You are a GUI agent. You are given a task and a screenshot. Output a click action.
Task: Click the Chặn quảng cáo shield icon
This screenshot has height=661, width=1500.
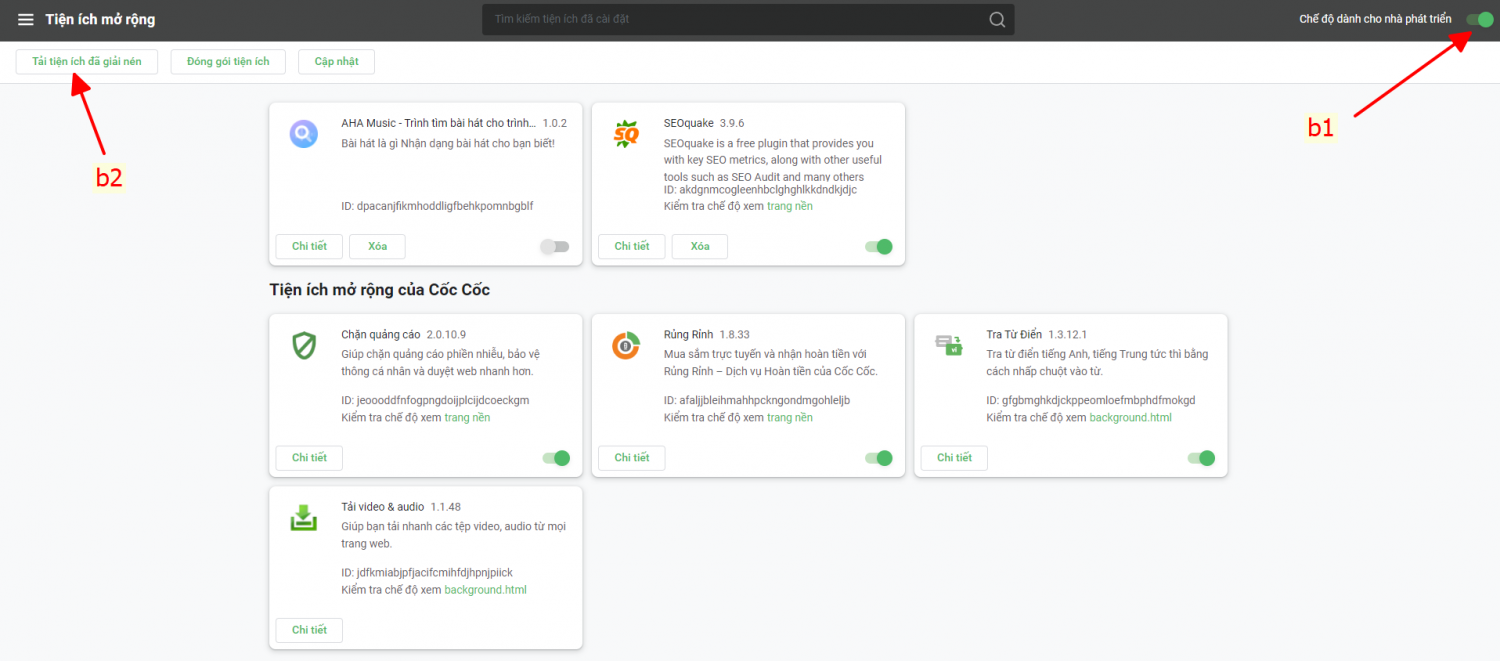pos(304,345)
